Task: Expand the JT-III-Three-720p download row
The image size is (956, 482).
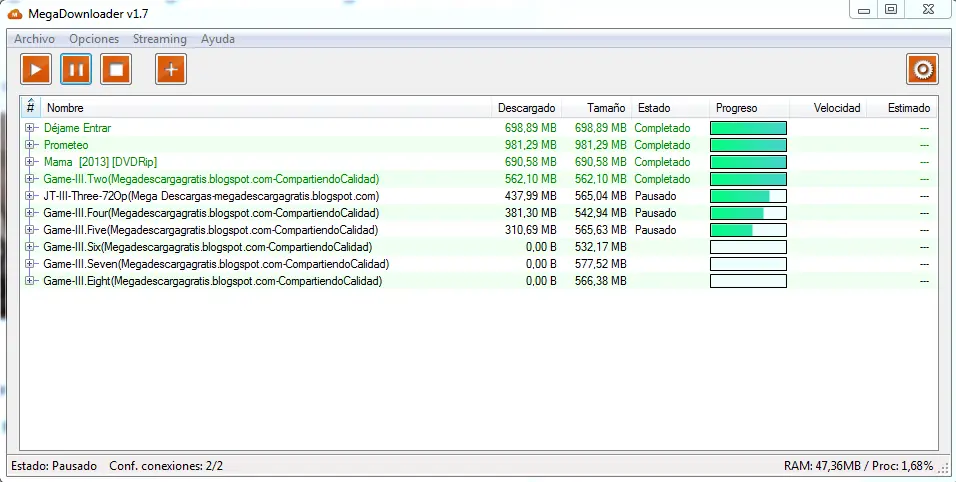Action: click(x=29, y=196)
